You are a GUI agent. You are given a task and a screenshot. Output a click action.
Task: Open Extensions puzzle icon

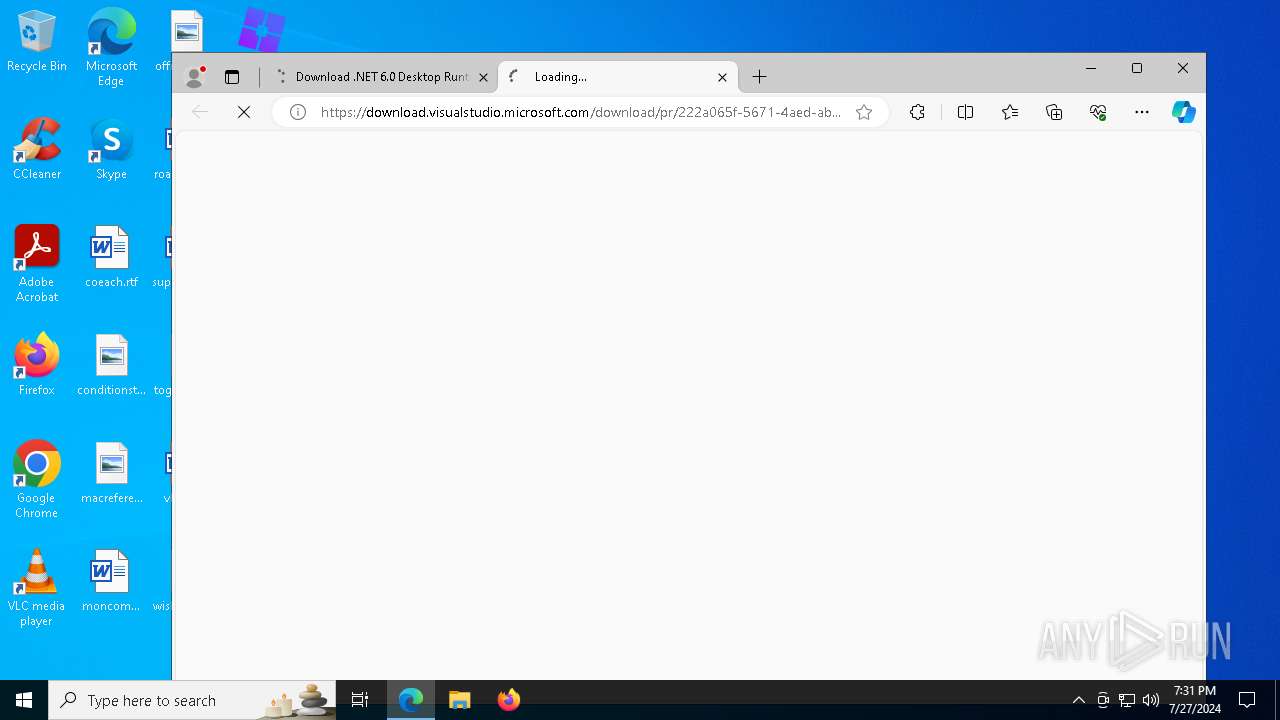click(917, 112)
